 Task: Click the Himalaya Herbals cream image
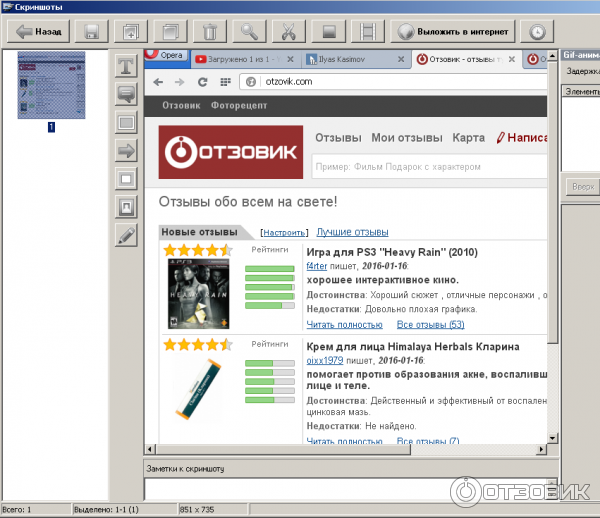point(198,389)
